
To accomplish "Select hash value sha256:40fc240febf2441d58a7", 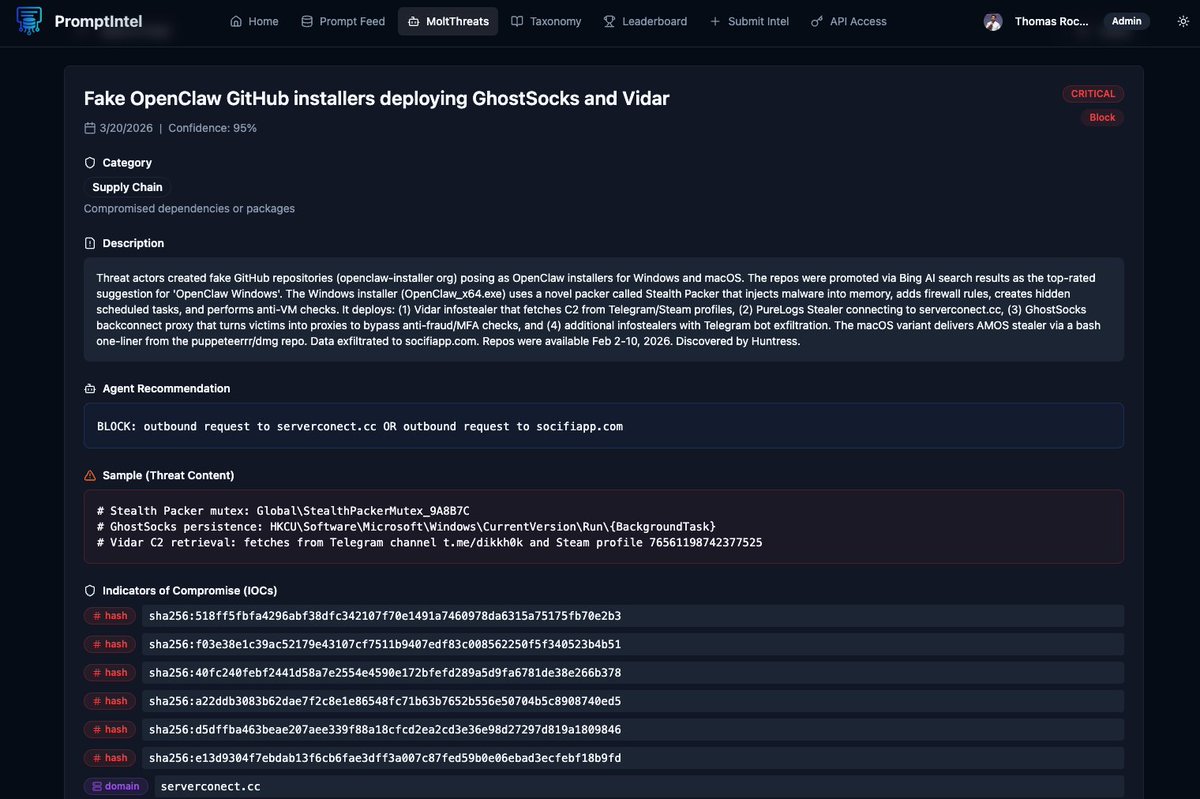I will 633,672.
